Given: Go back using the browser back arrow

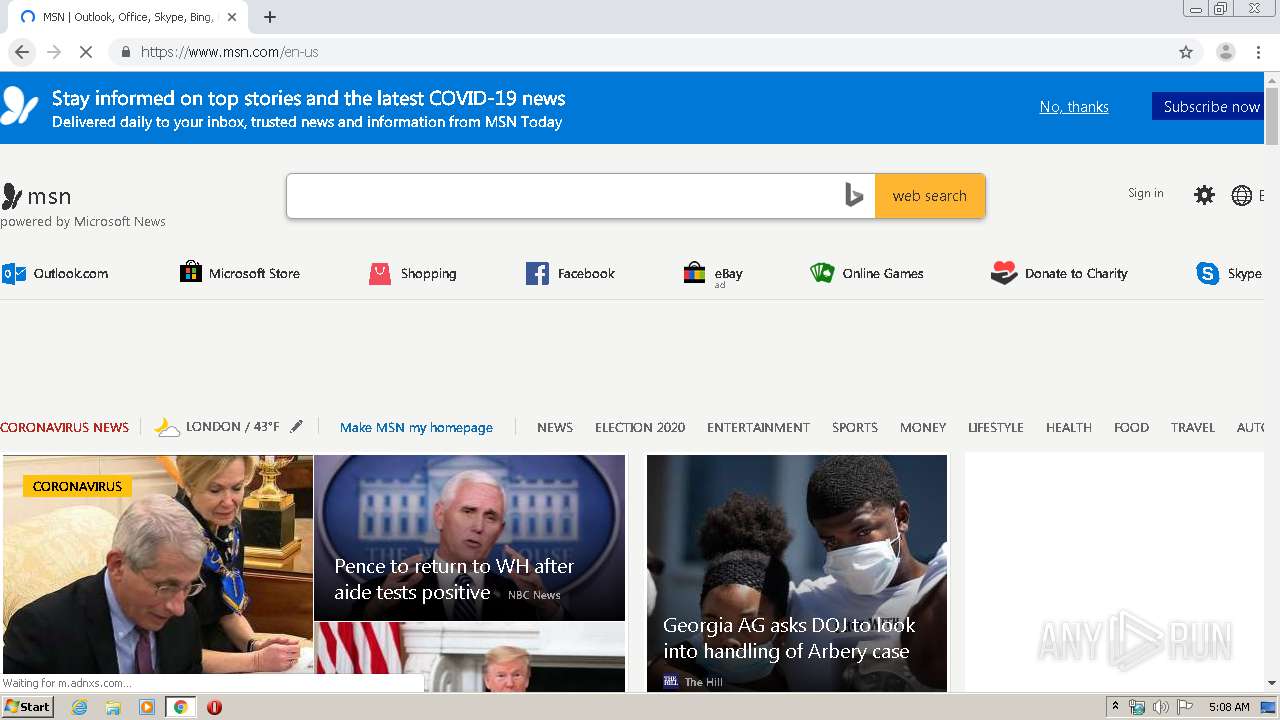Looking at the screenshot, I should [x=22, y=52].
